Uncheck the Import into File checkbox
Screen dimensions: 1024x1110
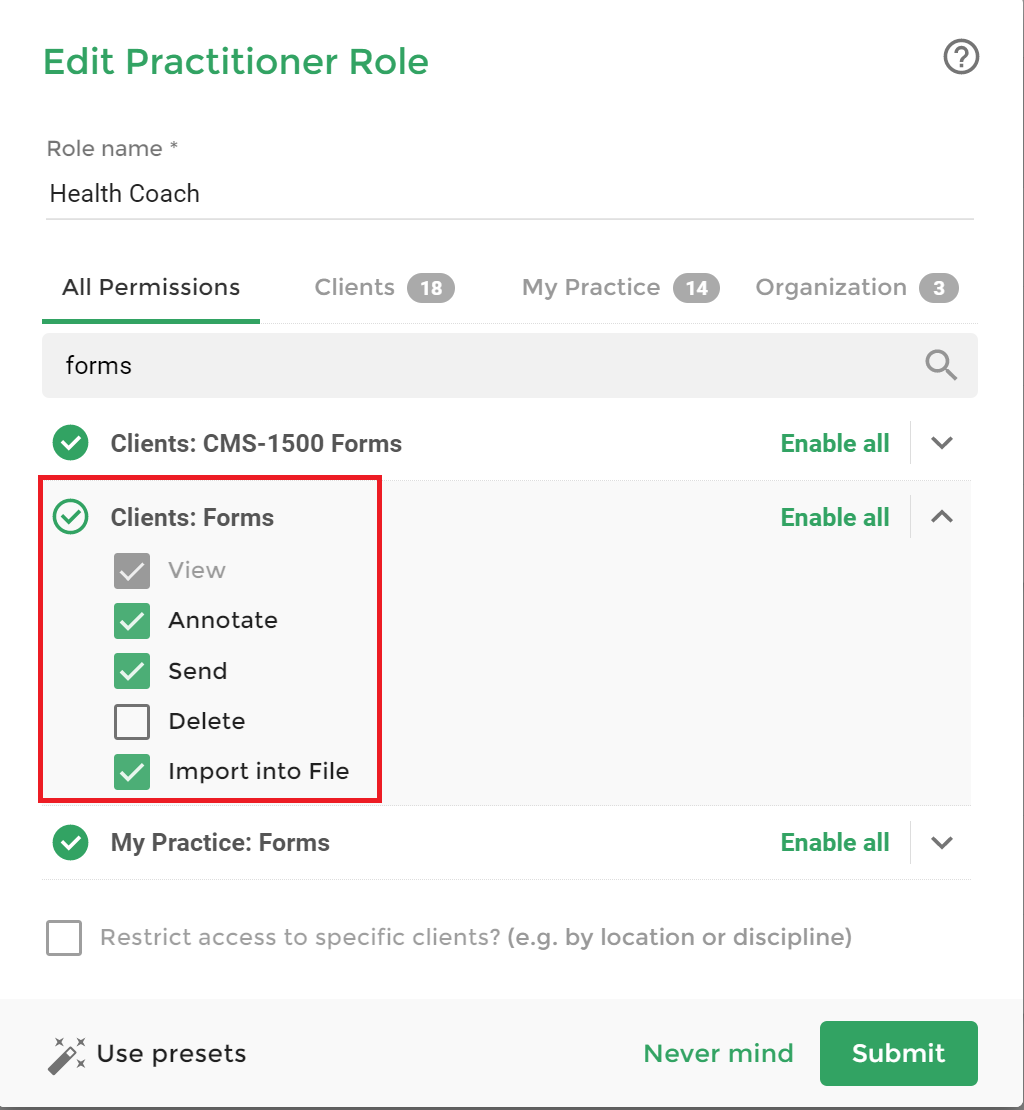click(132, 772)
